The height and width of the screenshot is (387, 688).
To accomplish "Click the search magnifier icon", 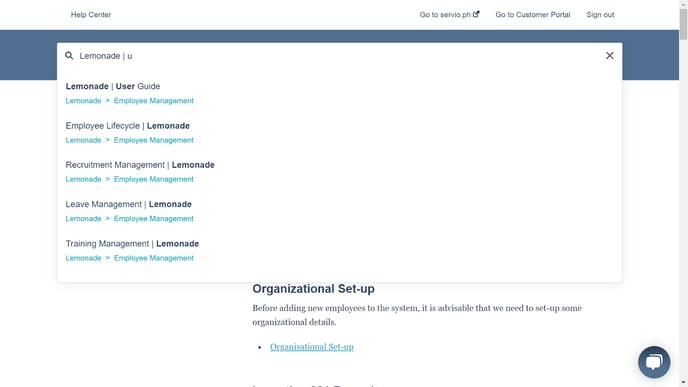I will click(69, 56).
